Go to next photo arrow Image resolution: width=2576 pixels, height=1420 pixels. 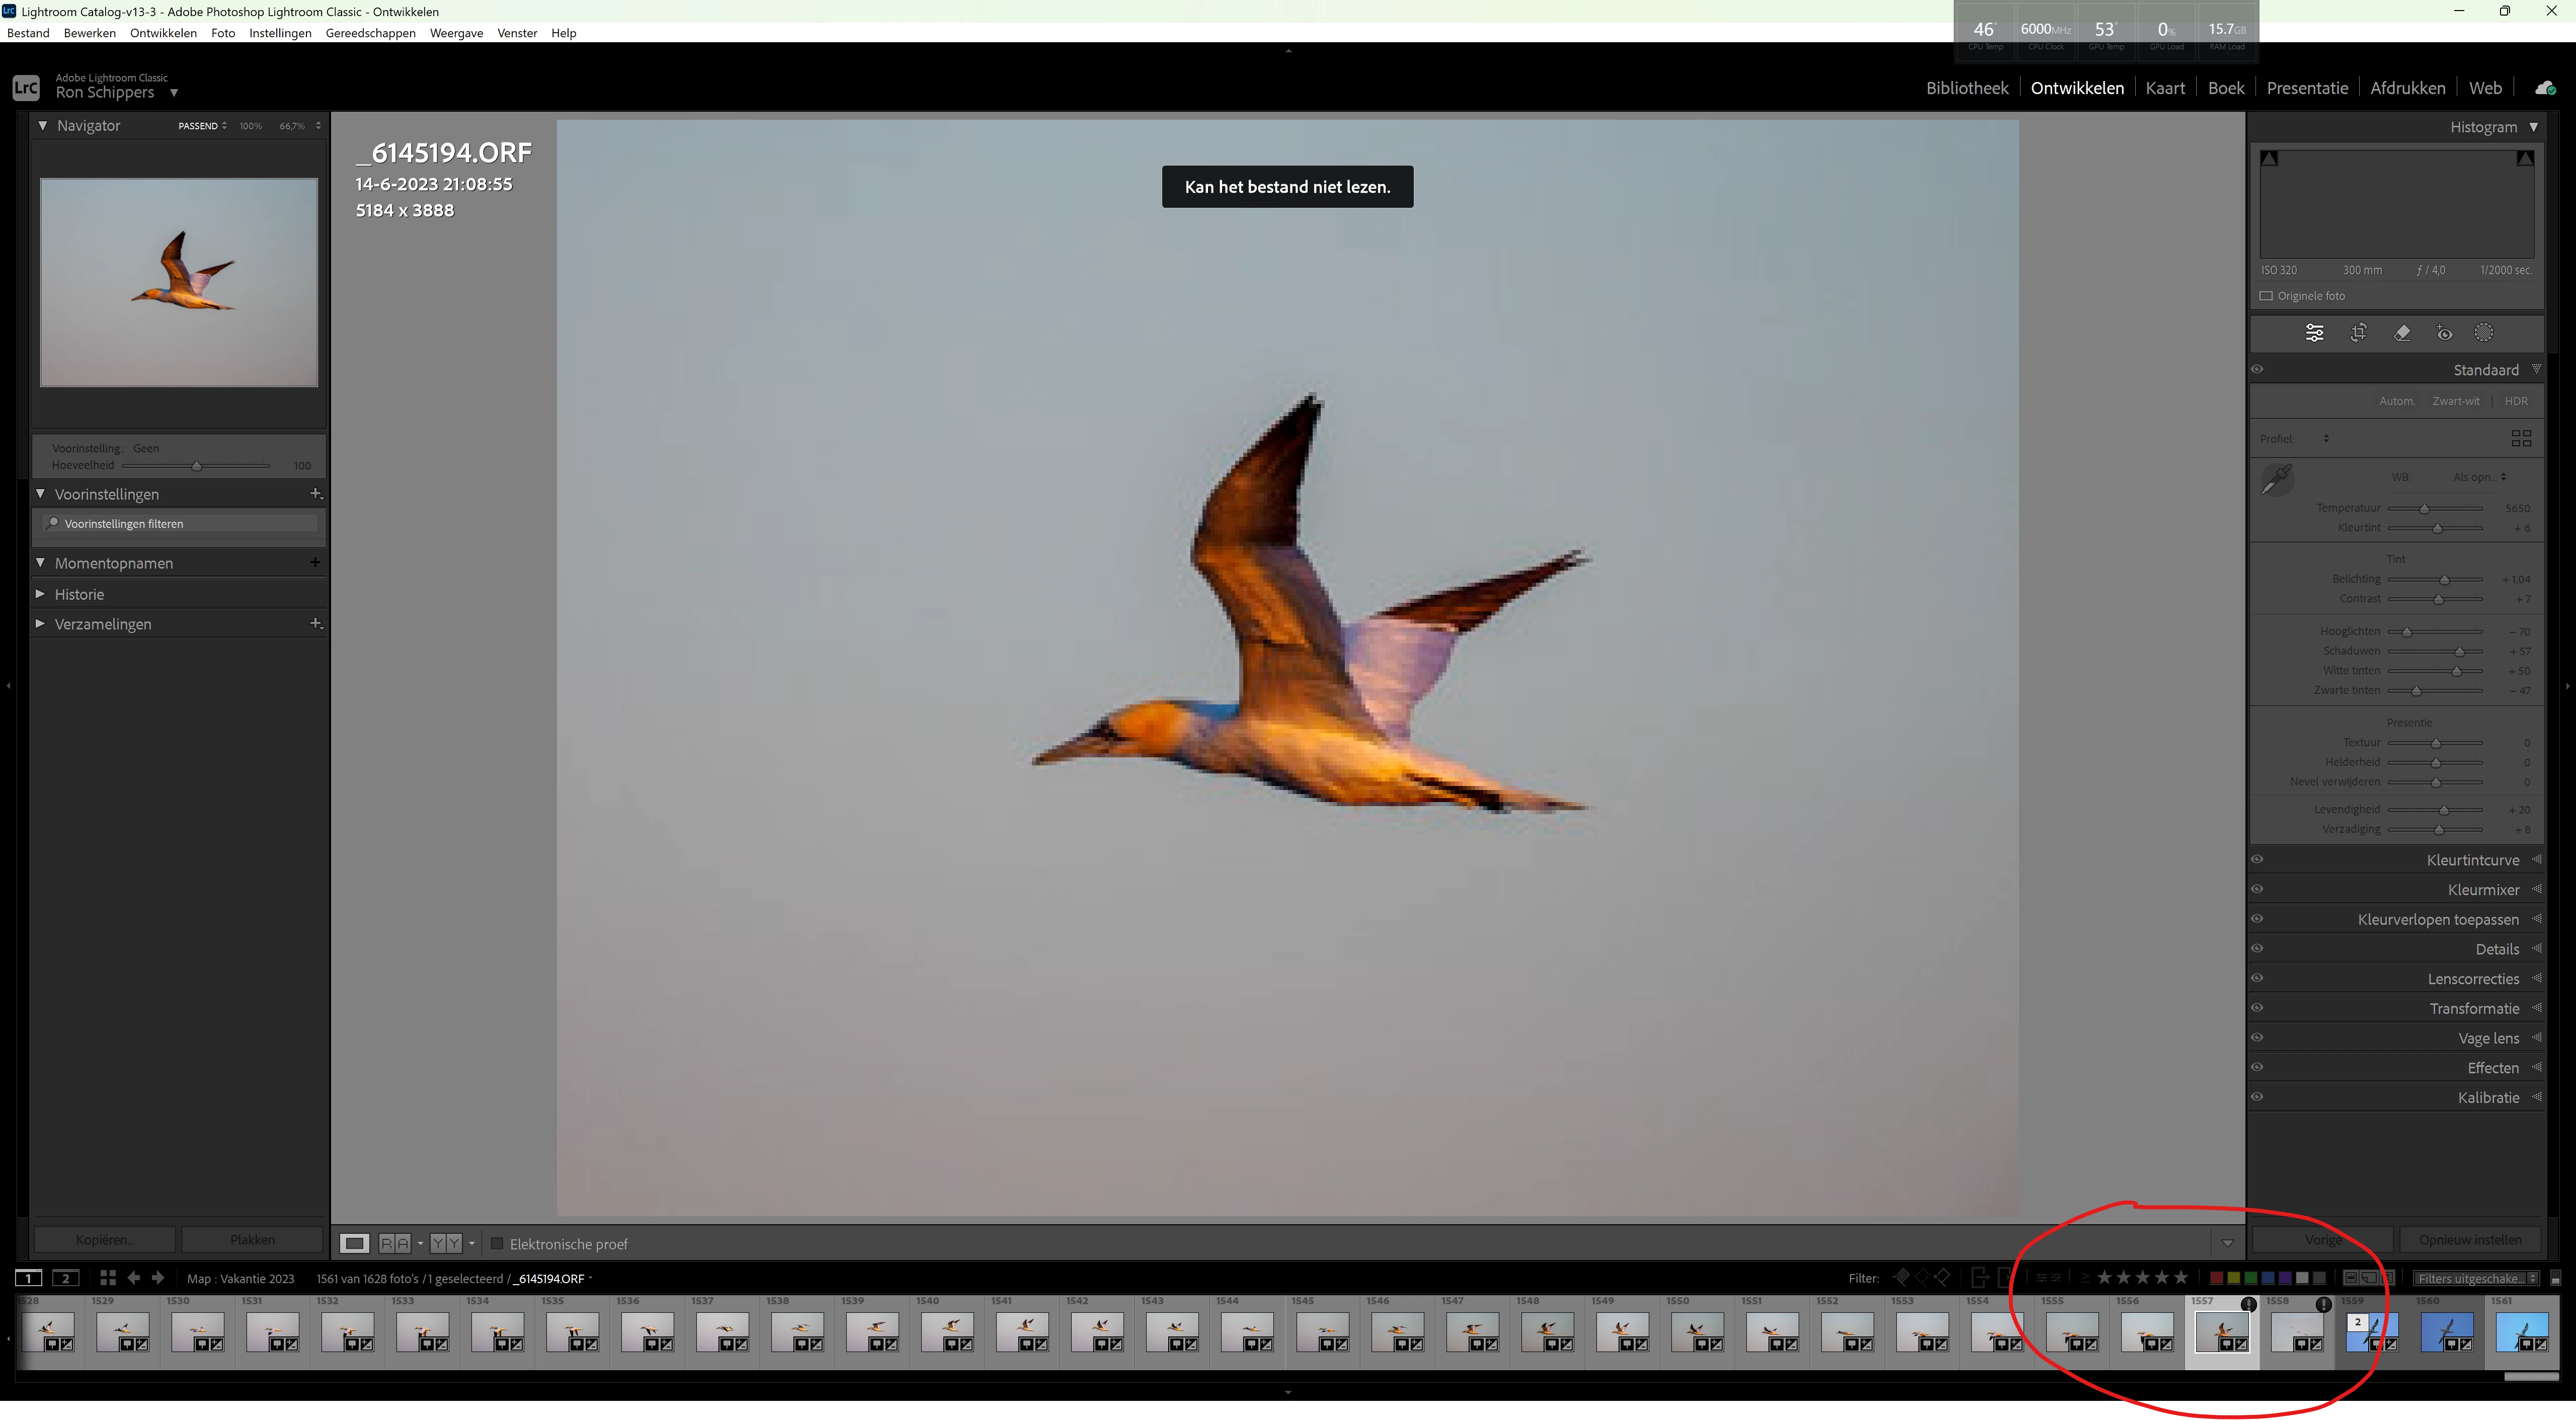coord(158,1278)
